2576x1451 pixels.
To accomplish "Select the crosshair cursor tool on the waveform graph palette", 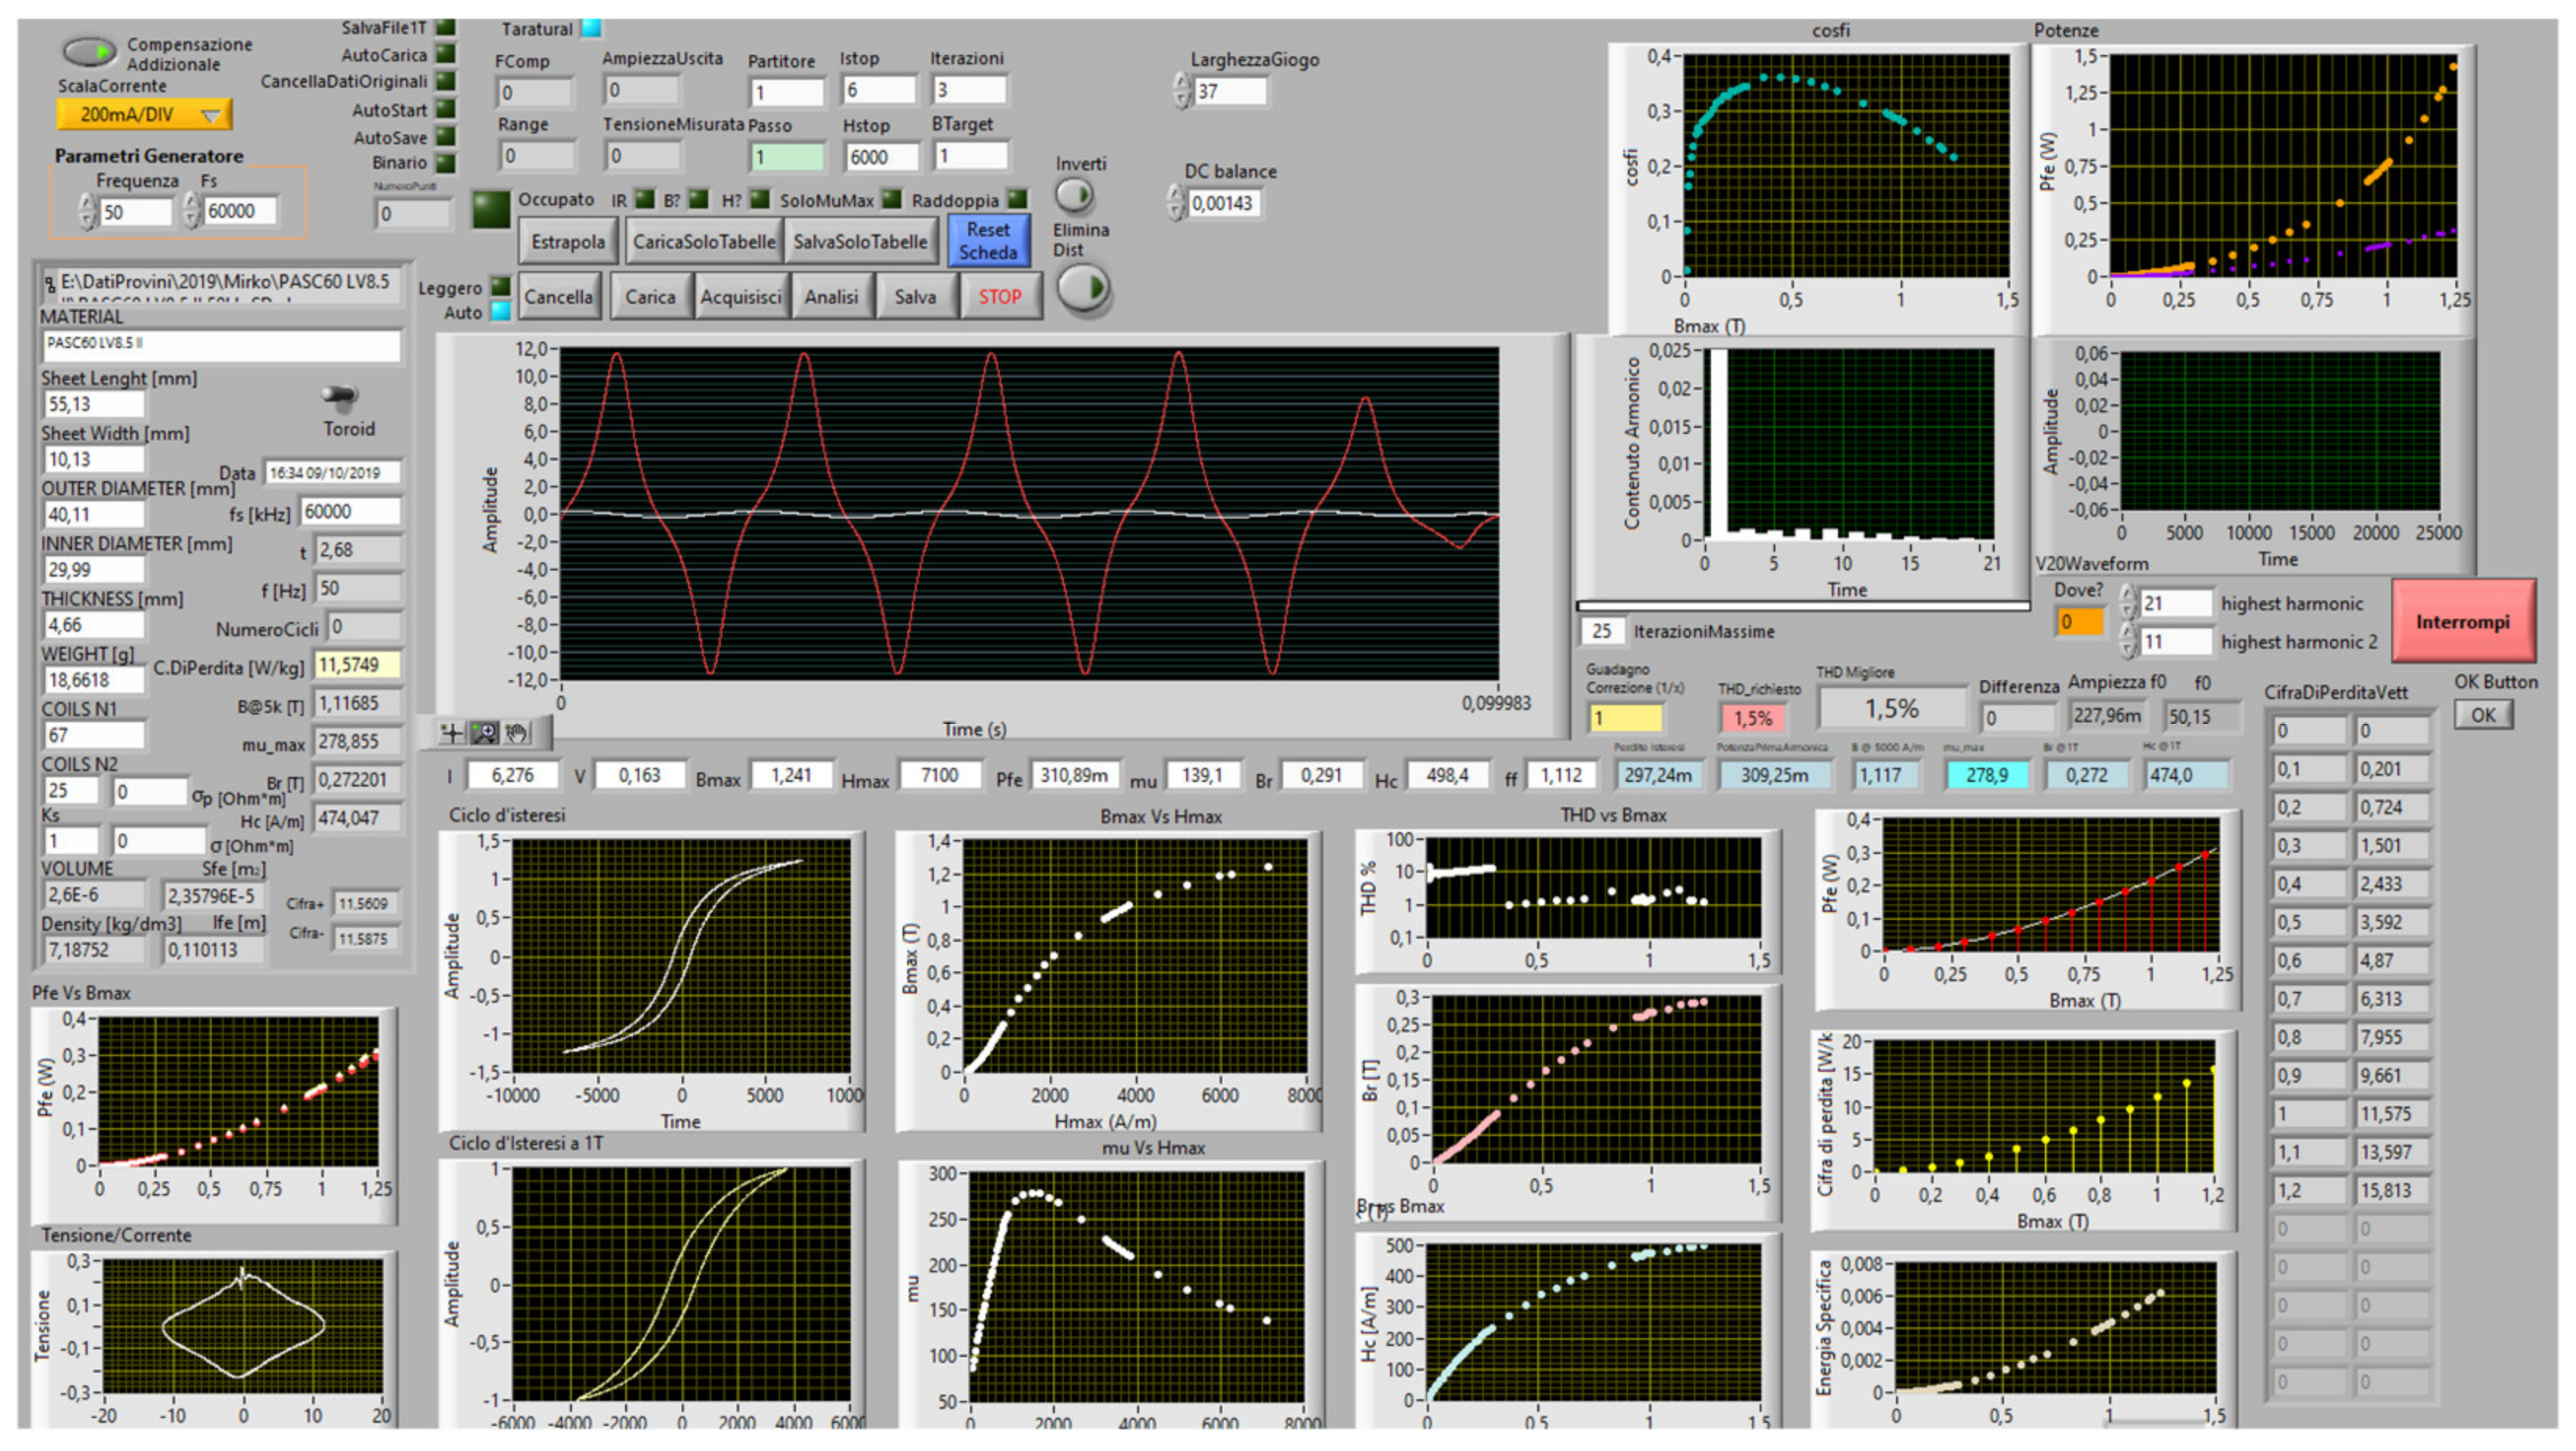I will (x=452, y=733).
